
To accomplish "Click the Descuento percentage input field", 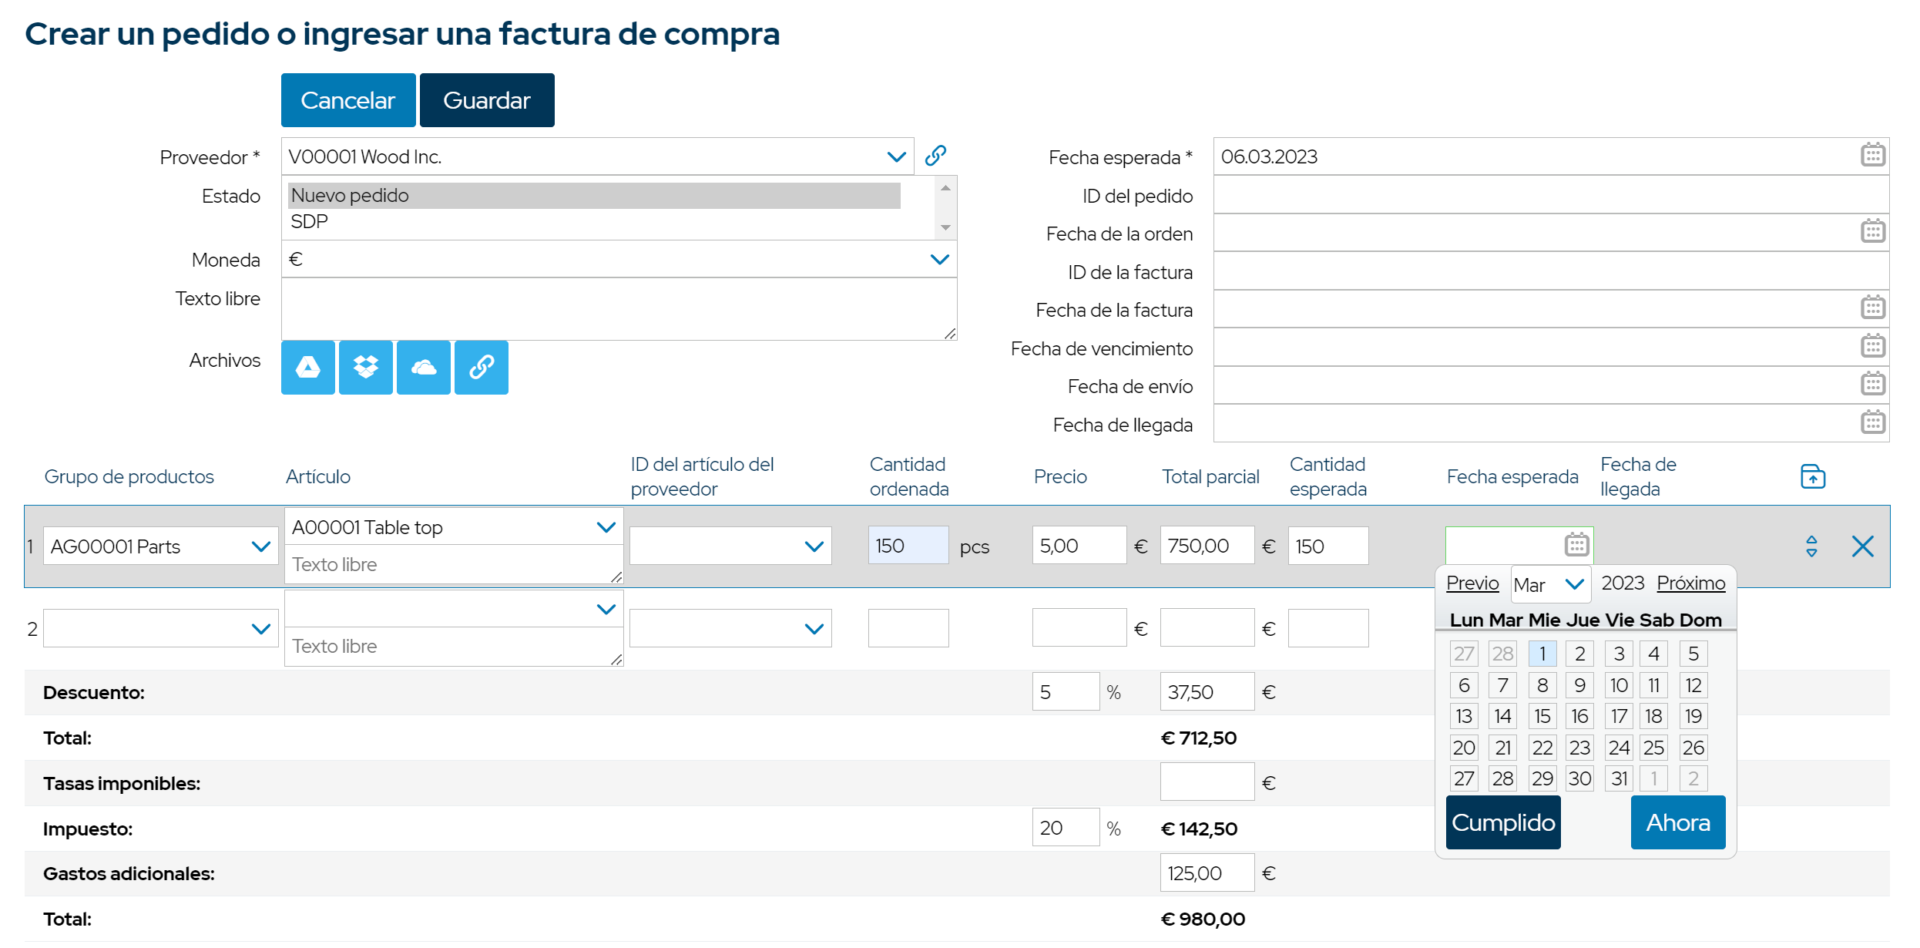I will 1065,691.
